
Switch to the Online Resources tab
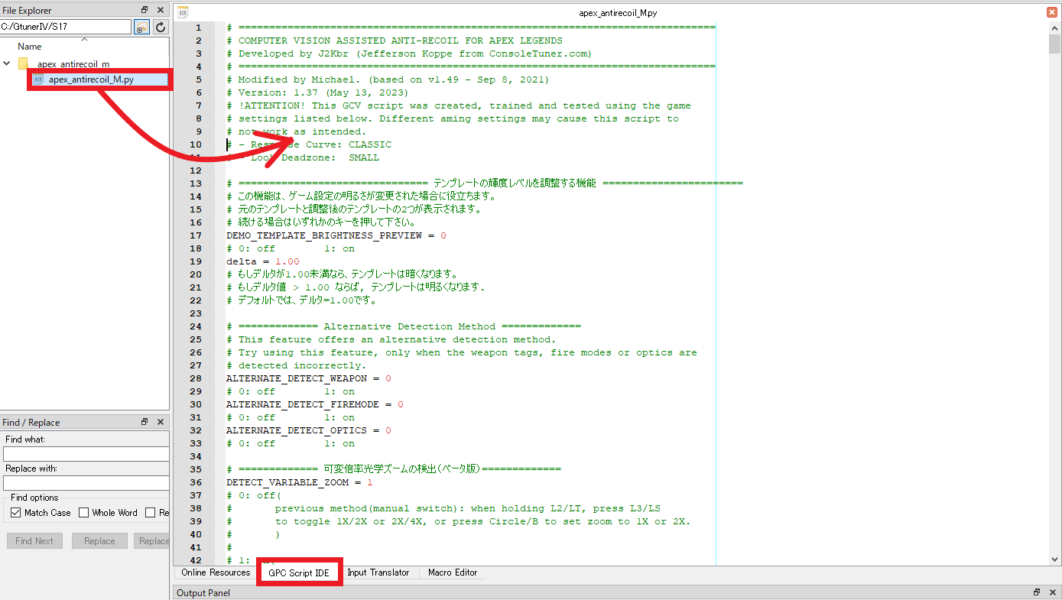click(215, 573)
